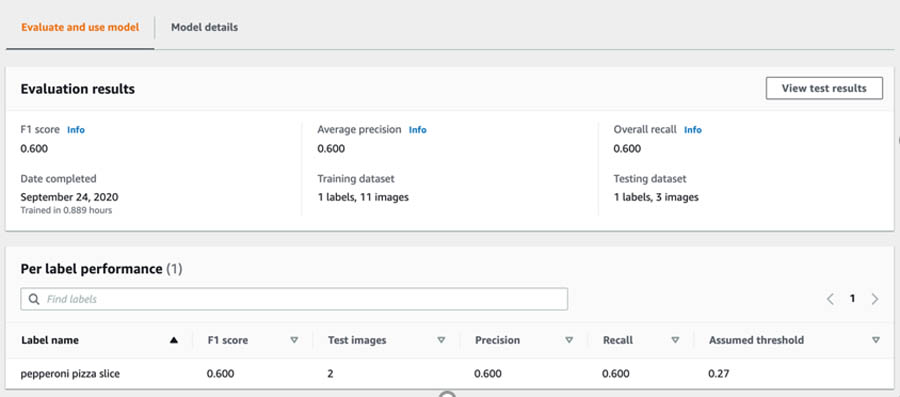
Task: Click the Label name column header
Action: point(50,340)
